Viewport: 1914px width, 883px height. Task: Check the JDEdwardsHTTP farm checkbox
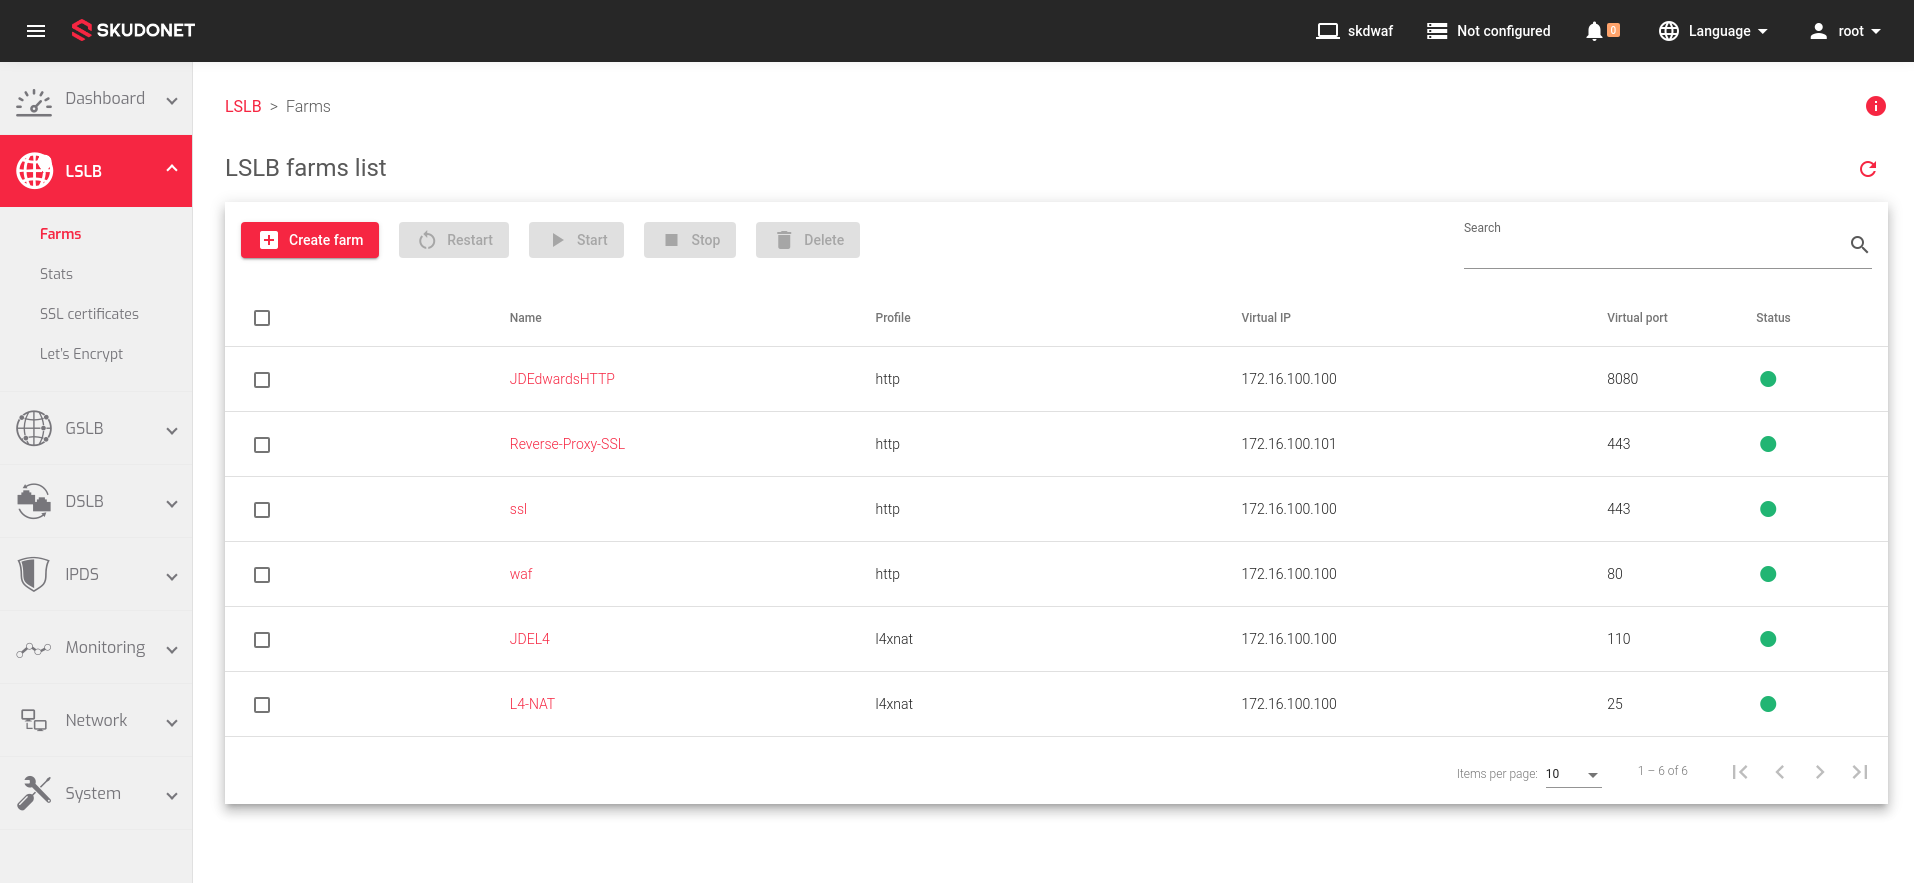click(x=262, y=380)
